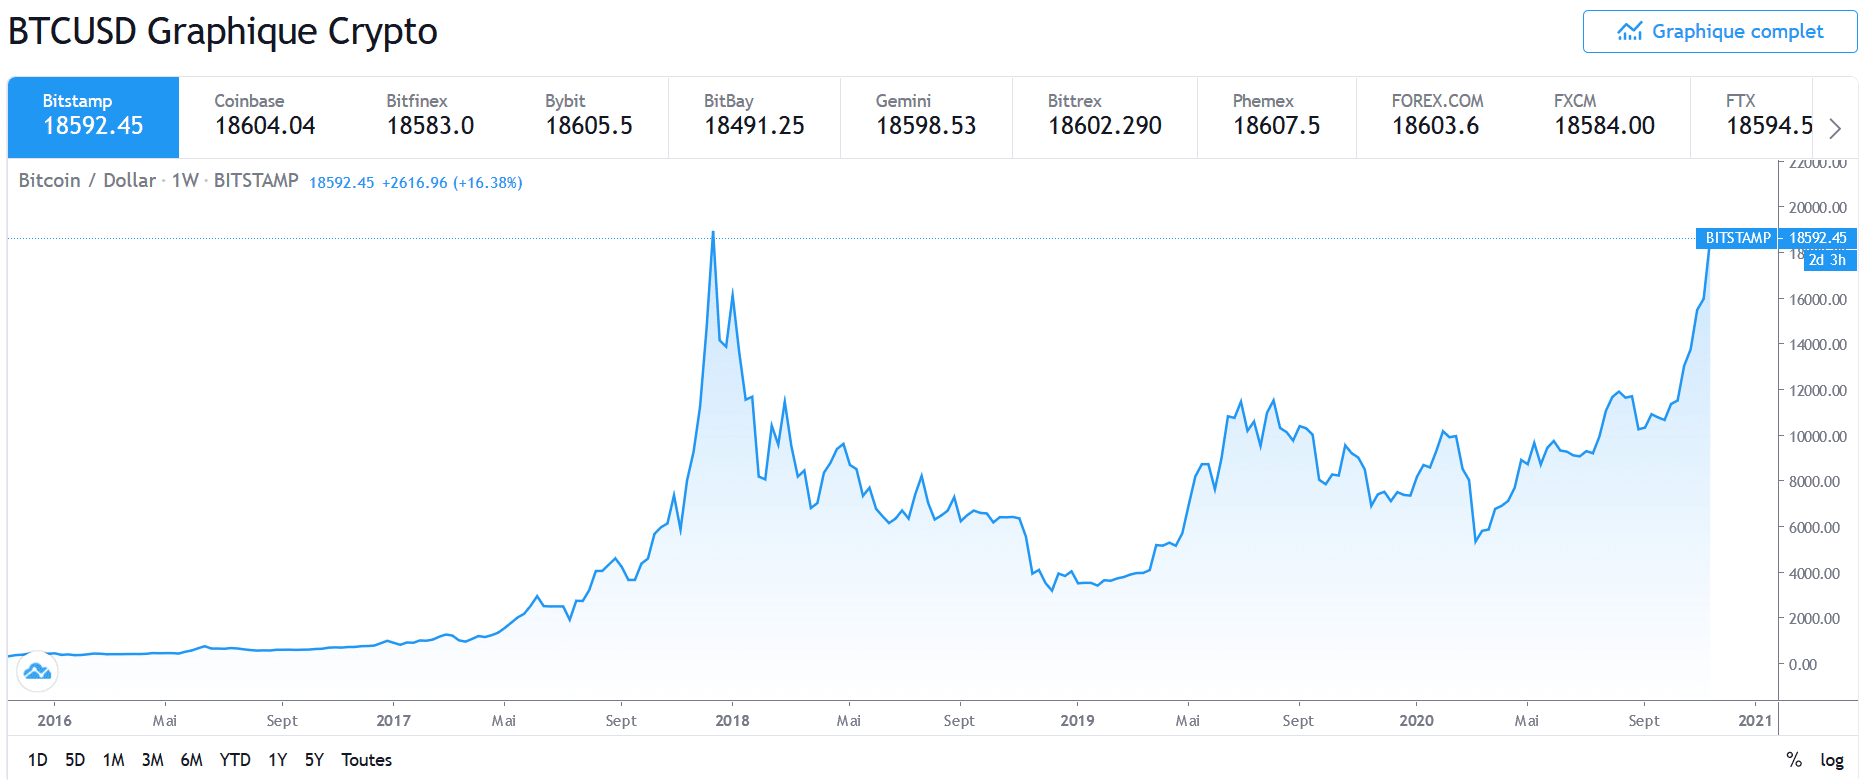Image resolution: width=1870 pixels, height=780 pixels.
Task: Select the Bitstamp exchange tab
Action: click(93, 117)
